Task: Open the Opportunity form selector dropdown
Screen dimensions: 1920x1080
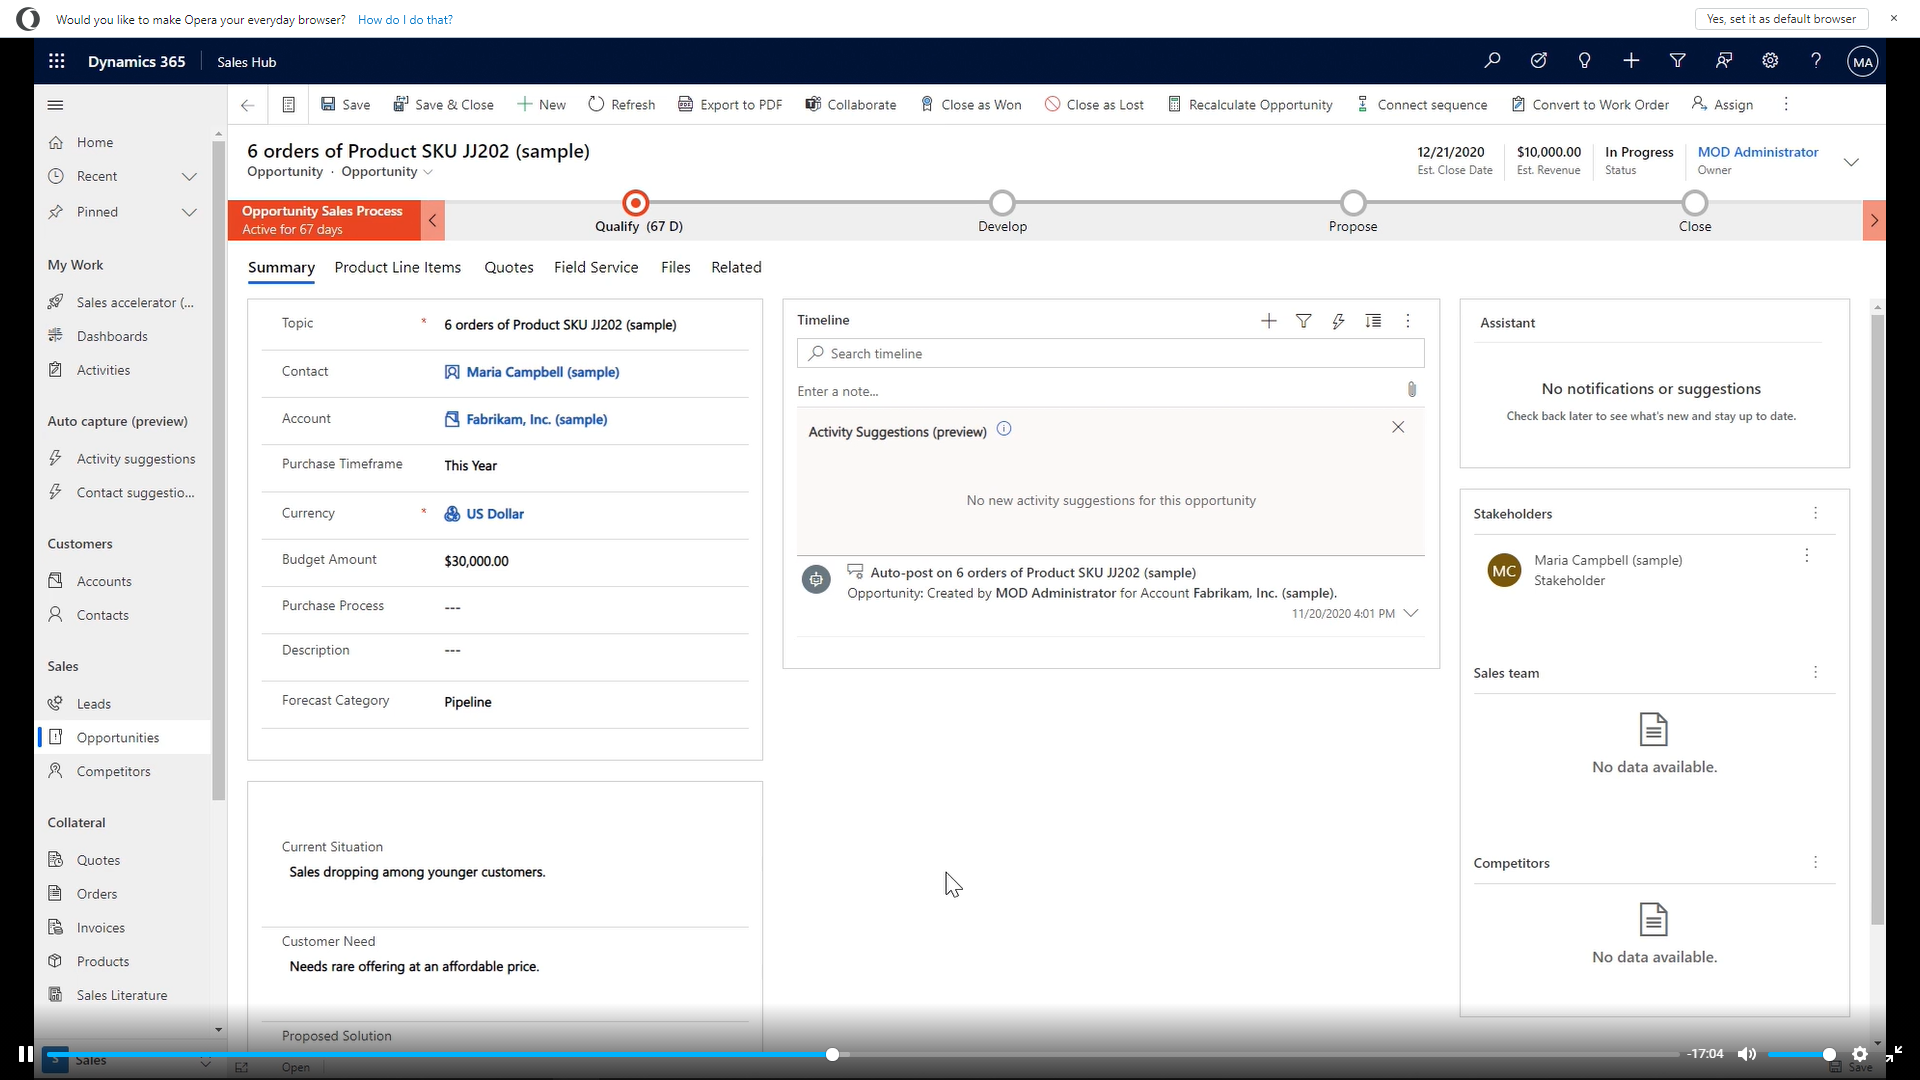Action: coord(387,172)
